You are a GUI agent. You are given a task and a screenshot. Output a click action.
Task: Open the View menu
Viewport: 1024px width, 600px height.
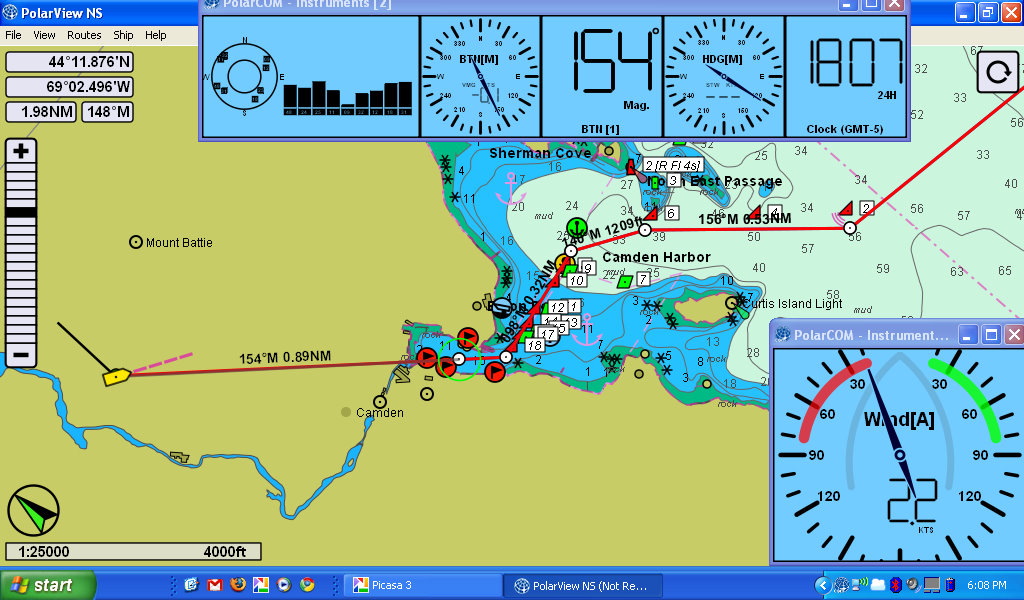tap(44, 35)
